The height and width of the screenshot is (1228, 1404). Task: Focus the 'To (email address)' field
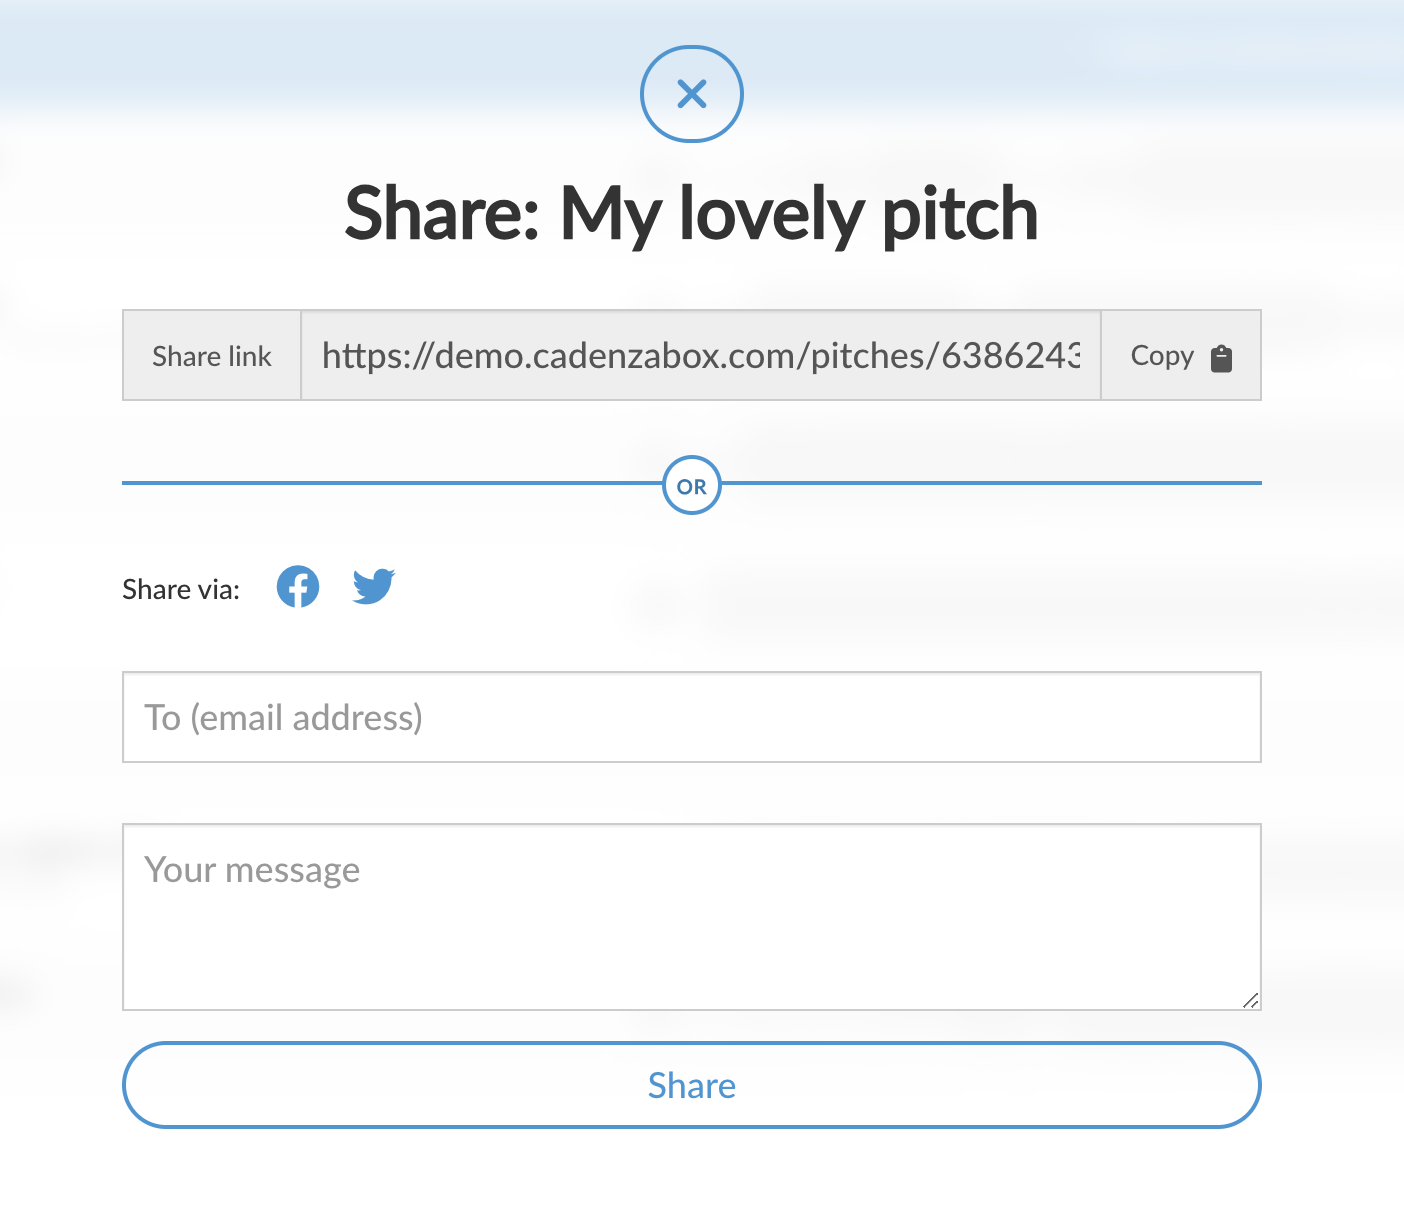(x=691, y=717)
